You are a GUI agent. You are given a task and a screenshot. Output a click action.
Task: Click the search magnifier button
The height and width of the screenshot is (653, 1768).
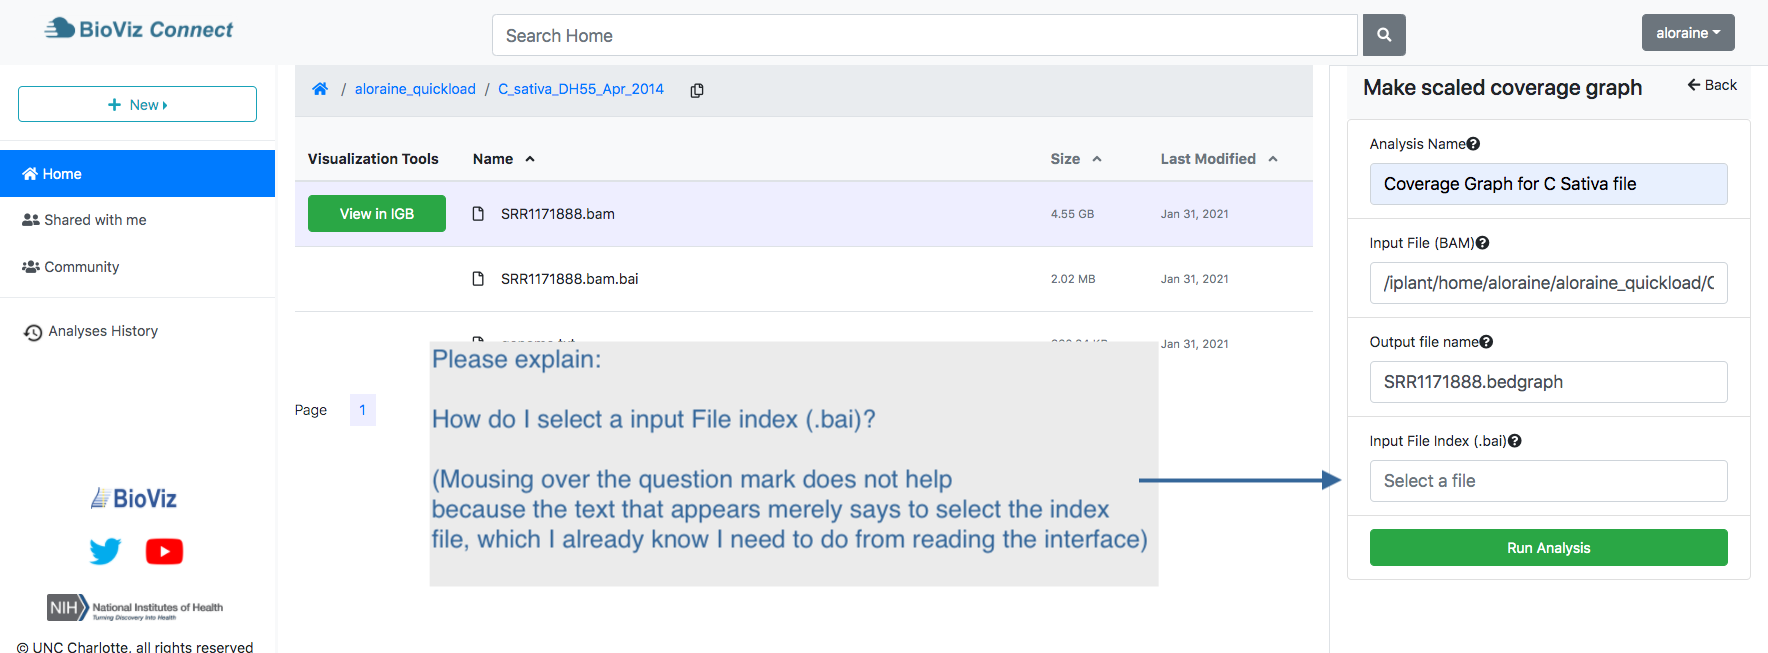pyautogui.click(x=1383, y=35)
